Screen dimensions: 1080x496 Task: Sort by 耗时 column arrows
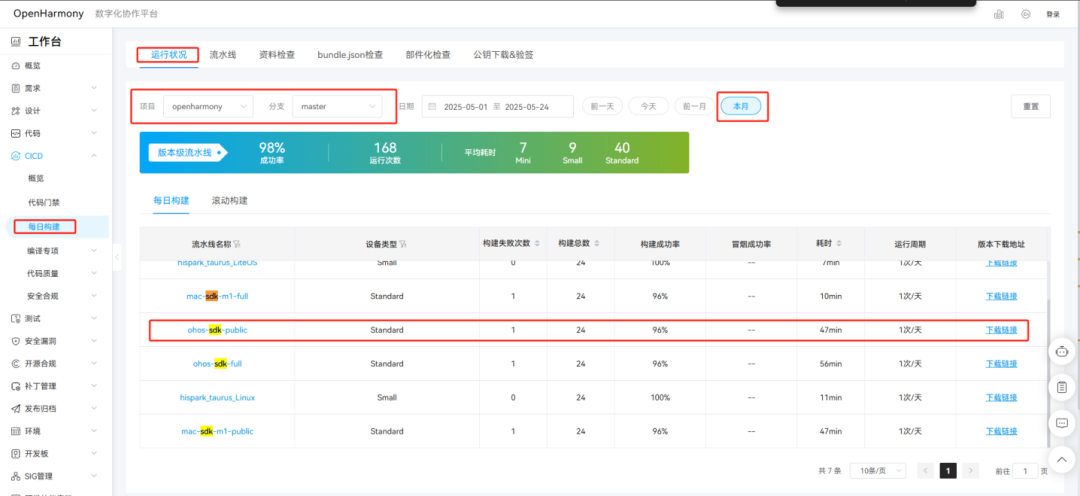click(837, 244)
